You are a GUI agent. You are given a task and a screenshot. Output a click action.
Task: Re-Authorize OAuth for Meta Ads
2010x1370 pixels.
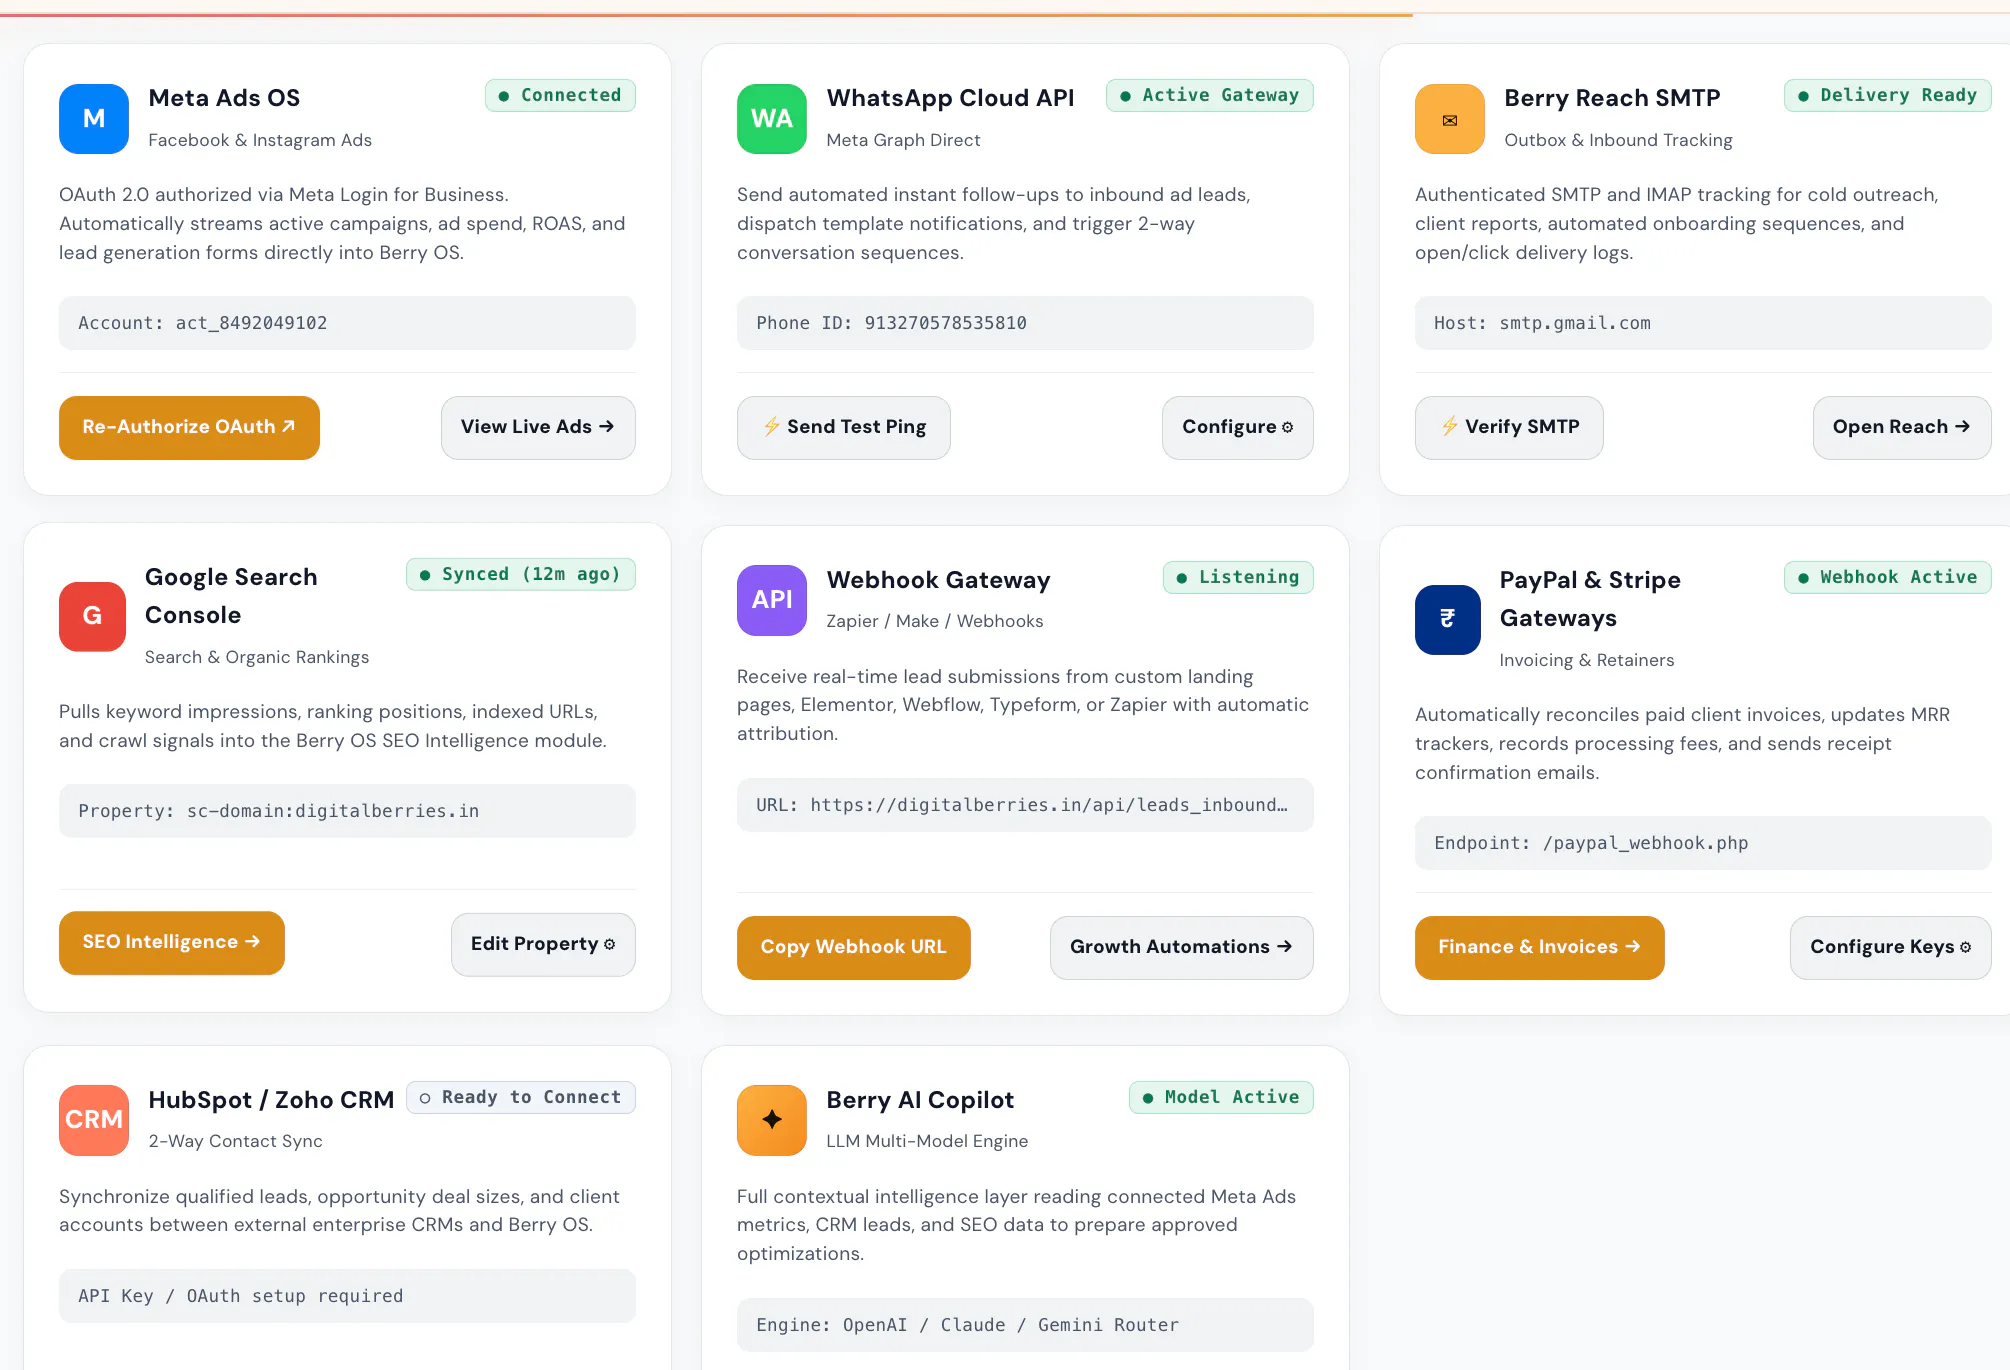[x=189, y=428]
